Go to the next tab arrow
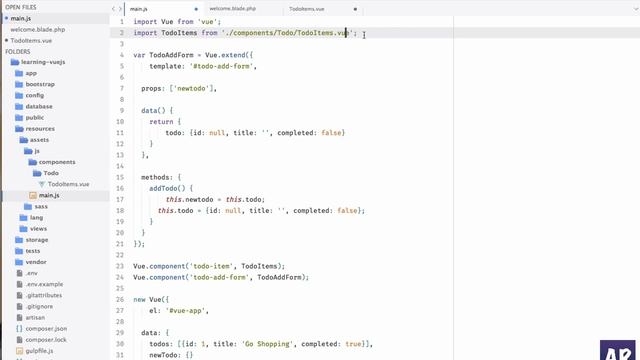 [120, 9]
